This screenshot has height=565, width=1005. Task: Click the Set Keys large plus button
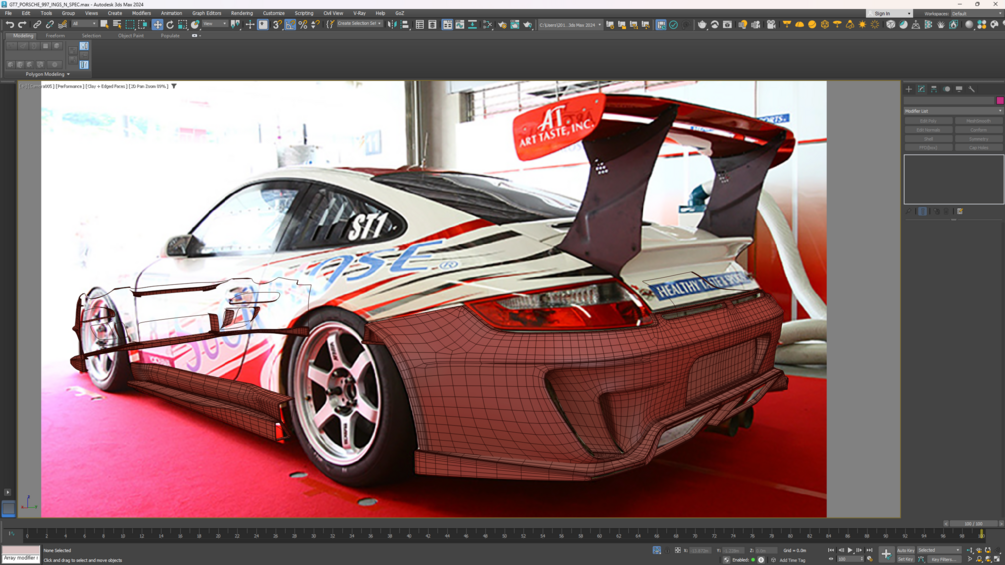pyautogui.click(x=886, y=554)
